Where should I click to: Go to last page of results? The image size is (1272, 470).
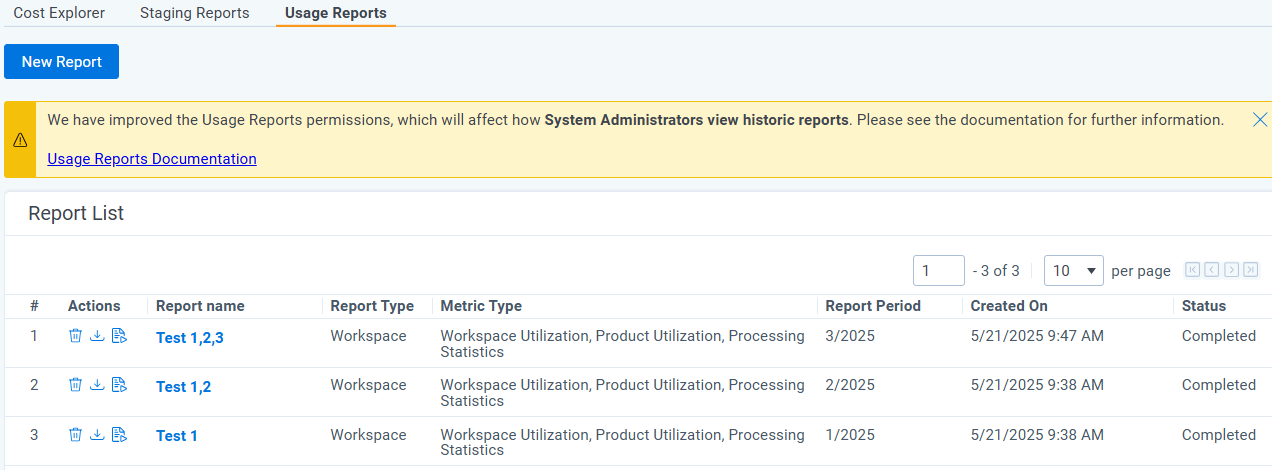pyautogui.click(x=1250, y=270)
